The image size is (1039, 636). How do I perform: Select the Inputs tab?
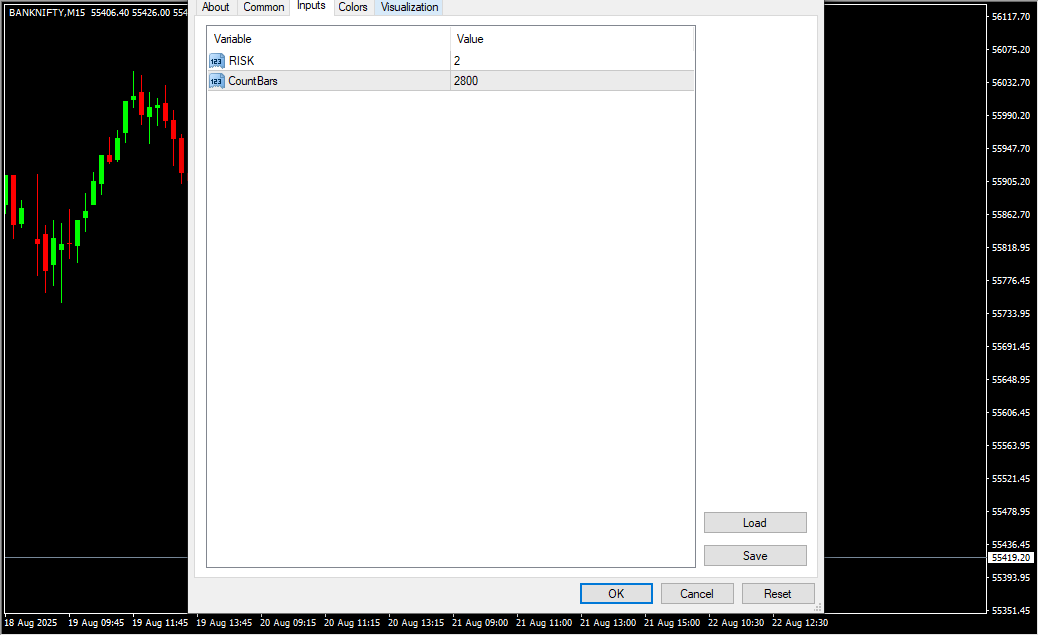311,6
